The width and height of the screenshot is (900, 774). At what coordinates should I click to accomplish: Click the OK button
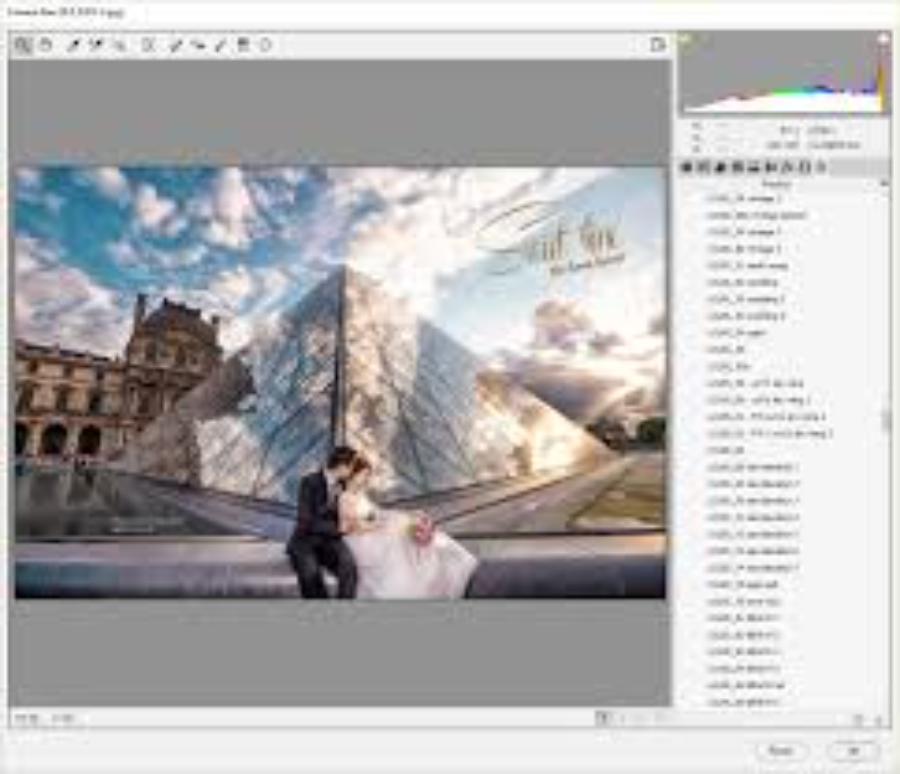click(x=853, y=750)
